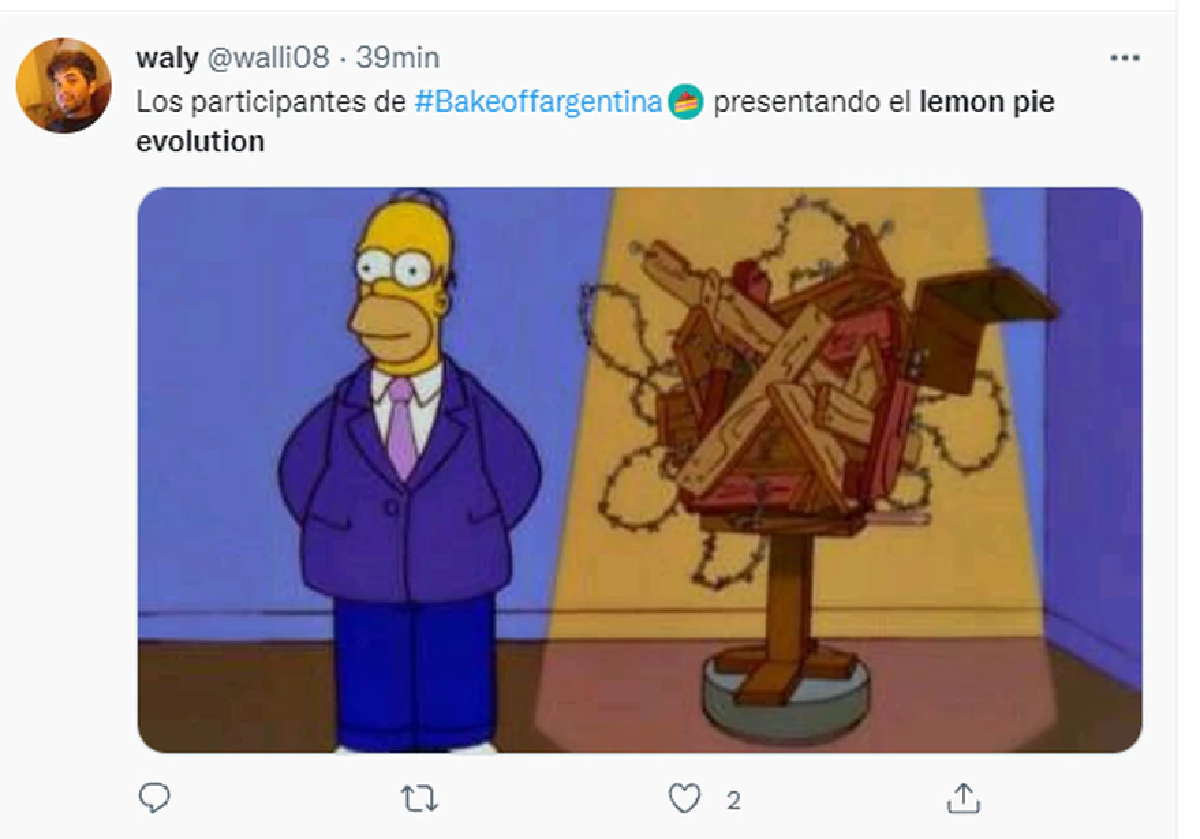Click the like count number 2
Image resolution: width=1200 pixels, height=839 pixels.
(x=733, y=800)
